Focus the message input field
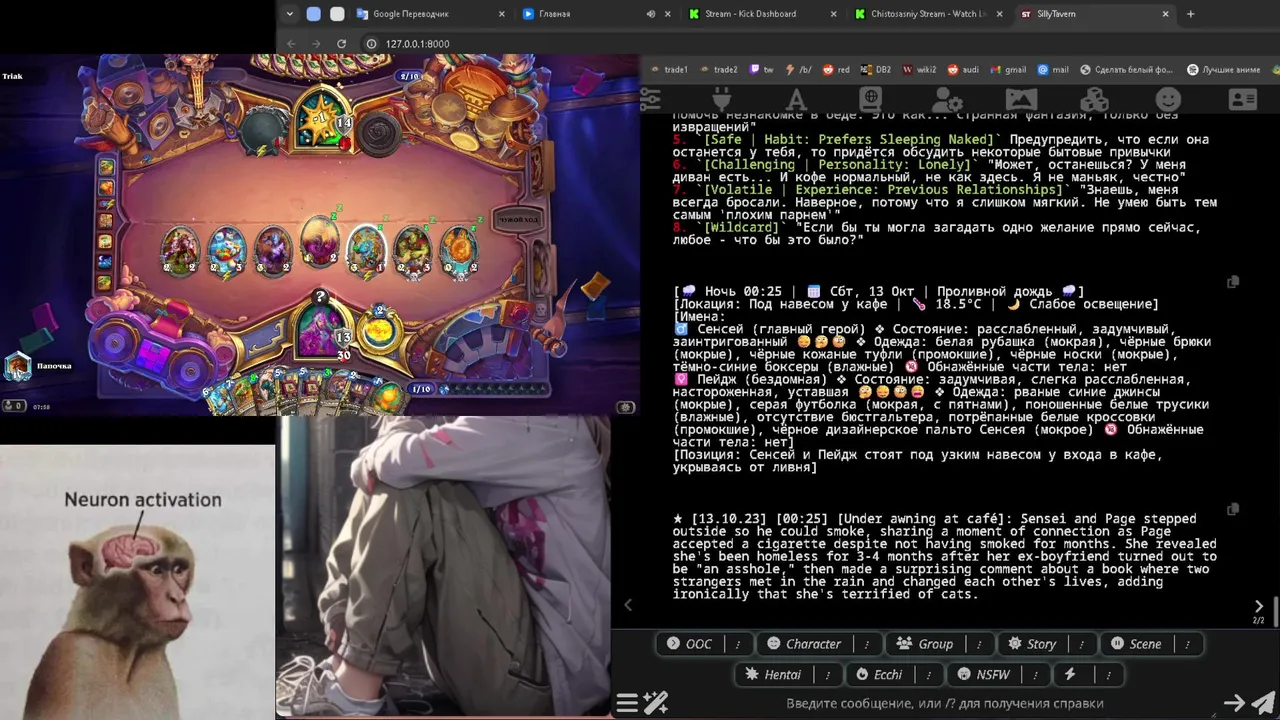 point(945,703)
